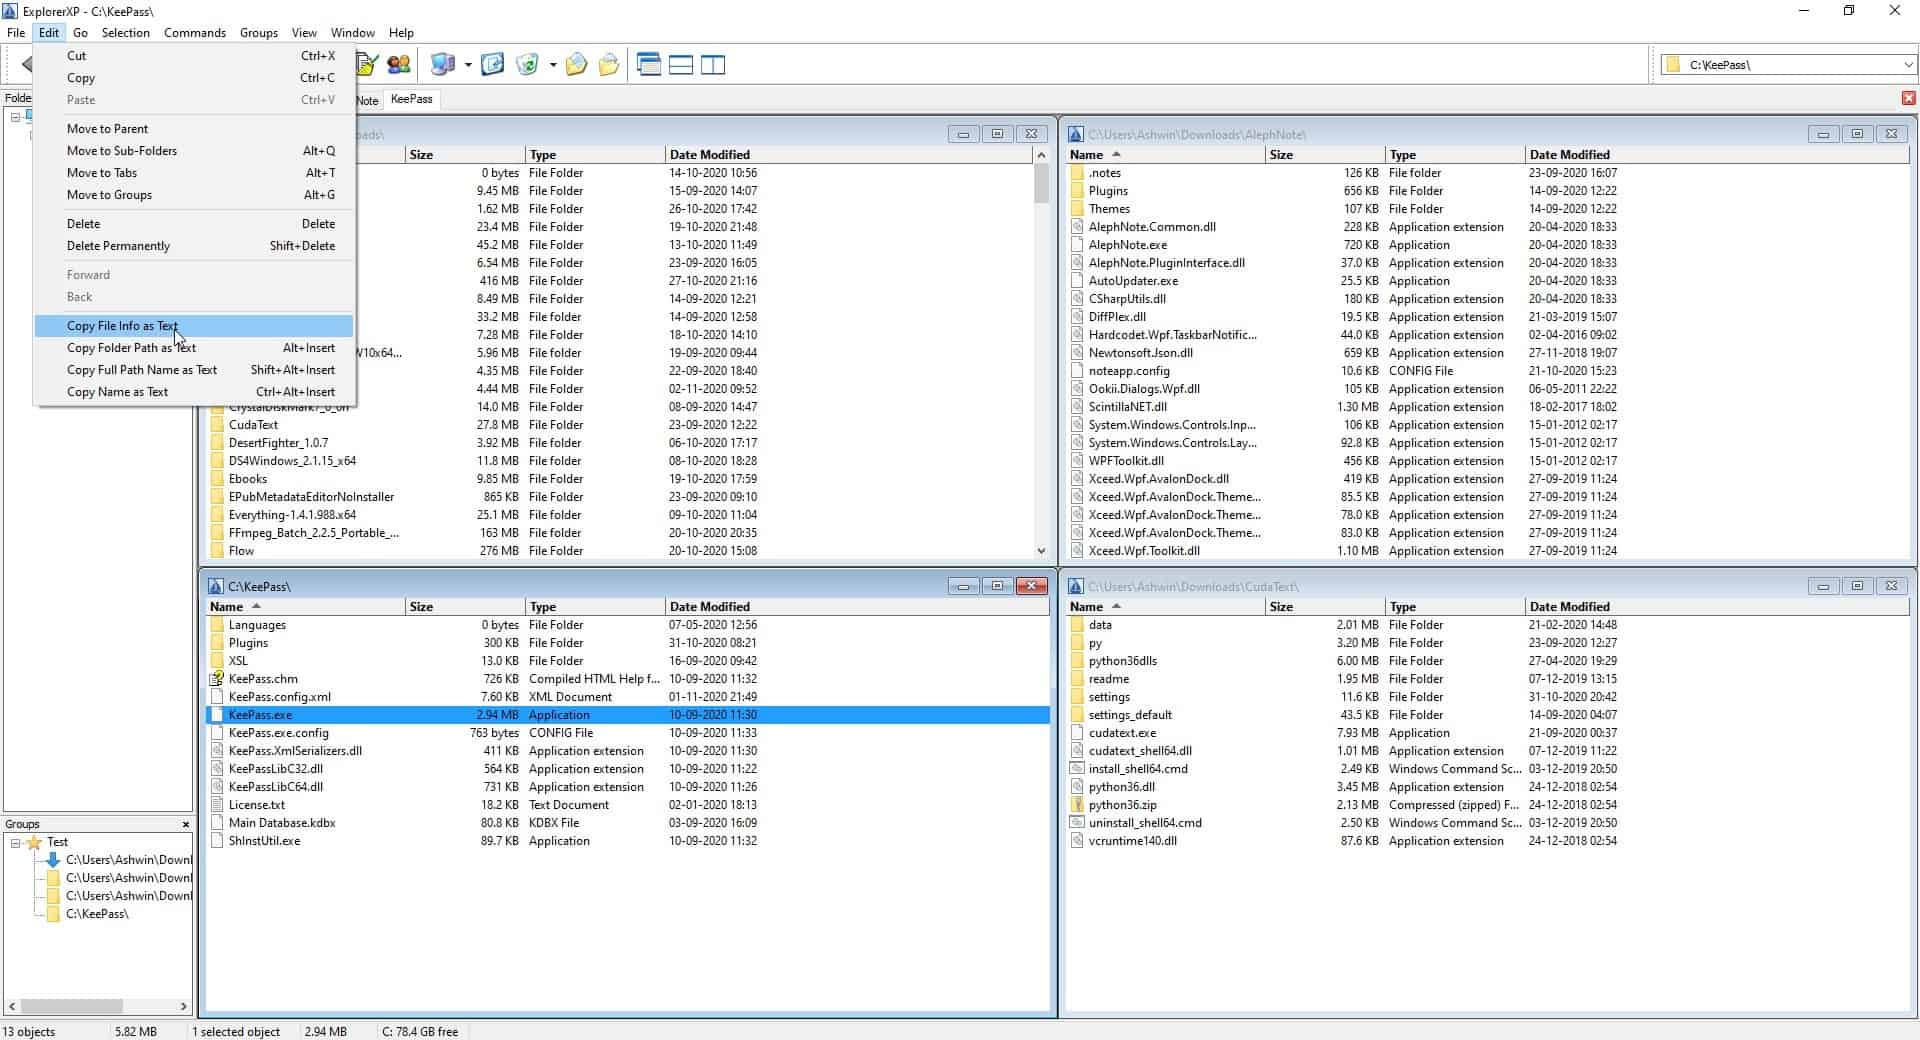
Task: Choose Move to Tabs menu entry
Action: point(194,173)
